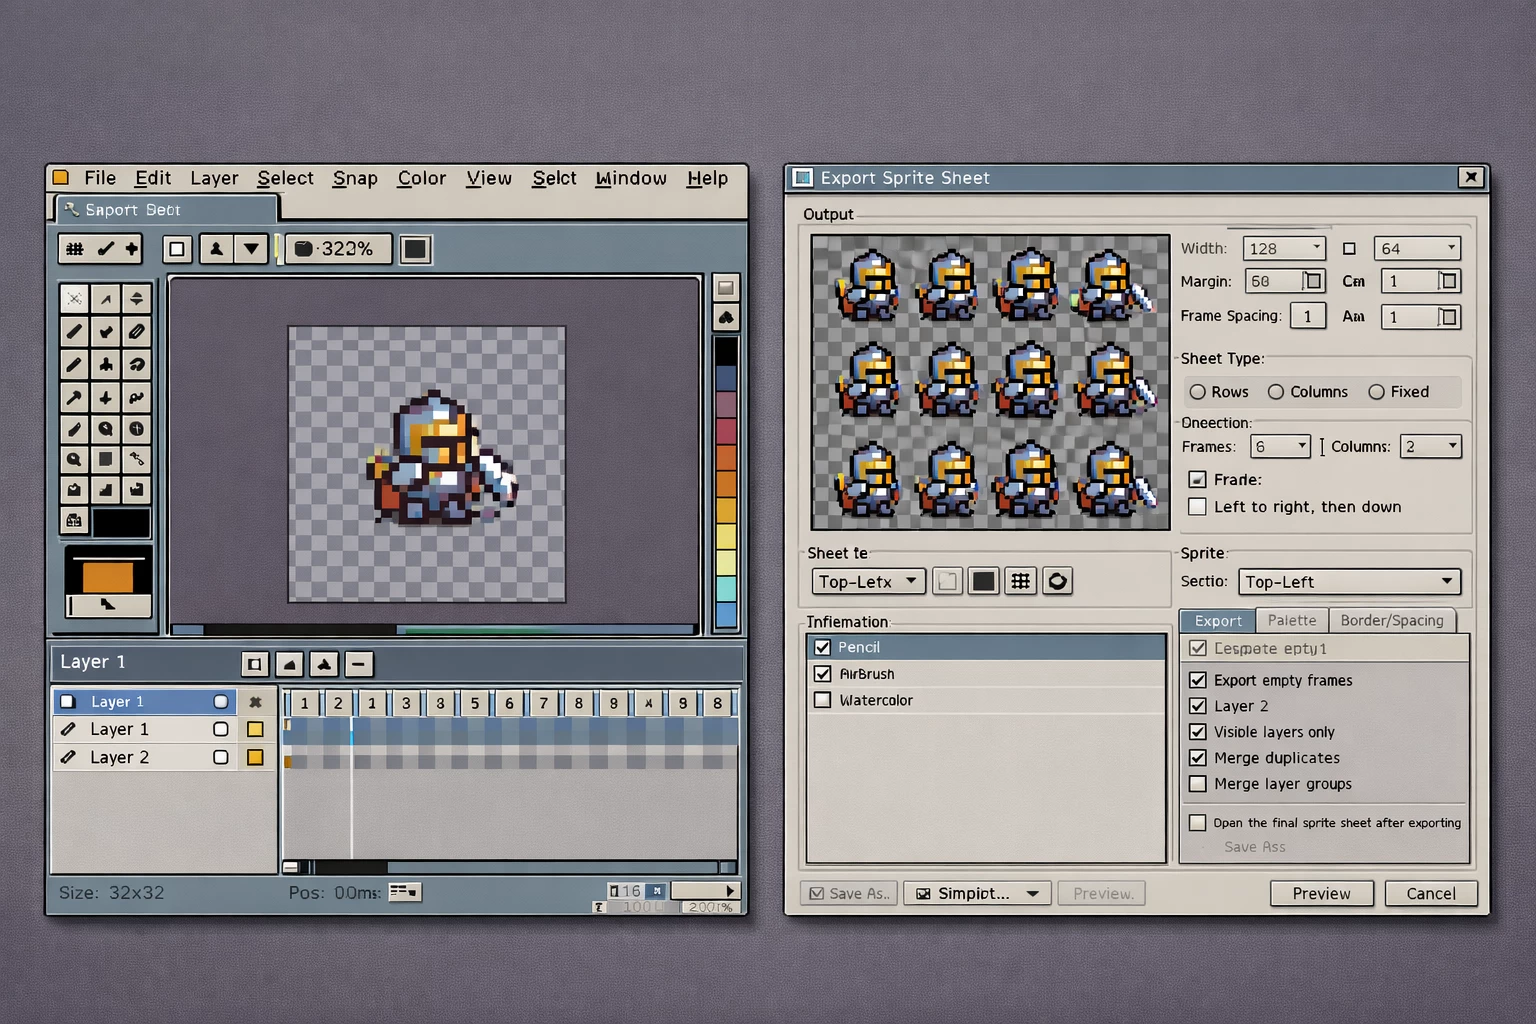Viewport: 1536px width, 1024px height.
Task: Click the paperclip tool in the toolbox
Action: click(x=137, y=332)
